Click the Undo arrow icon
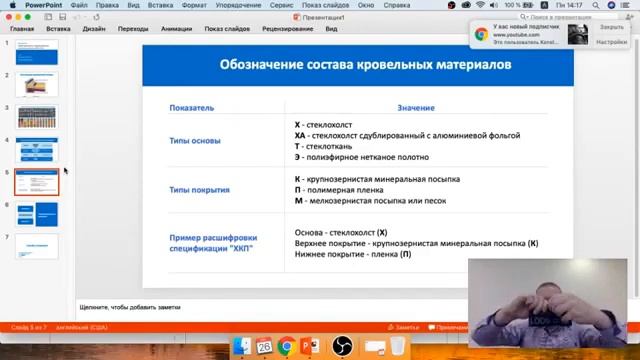Screen dimensions: 640x360 click(x=76, y=17)
